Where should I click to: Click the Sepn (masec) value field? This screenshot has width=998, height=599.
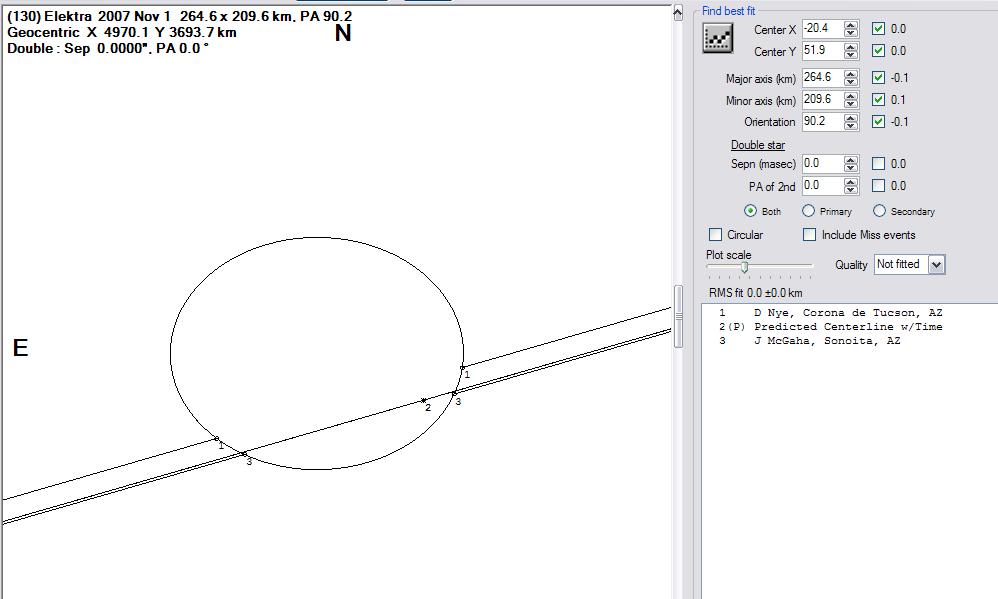pyautogui.click(x=822, y=164)
